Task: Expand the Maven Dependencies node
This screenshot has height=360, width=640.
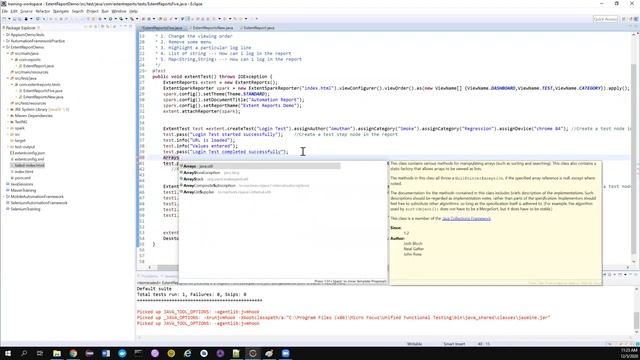Action: tap(8, 116)
